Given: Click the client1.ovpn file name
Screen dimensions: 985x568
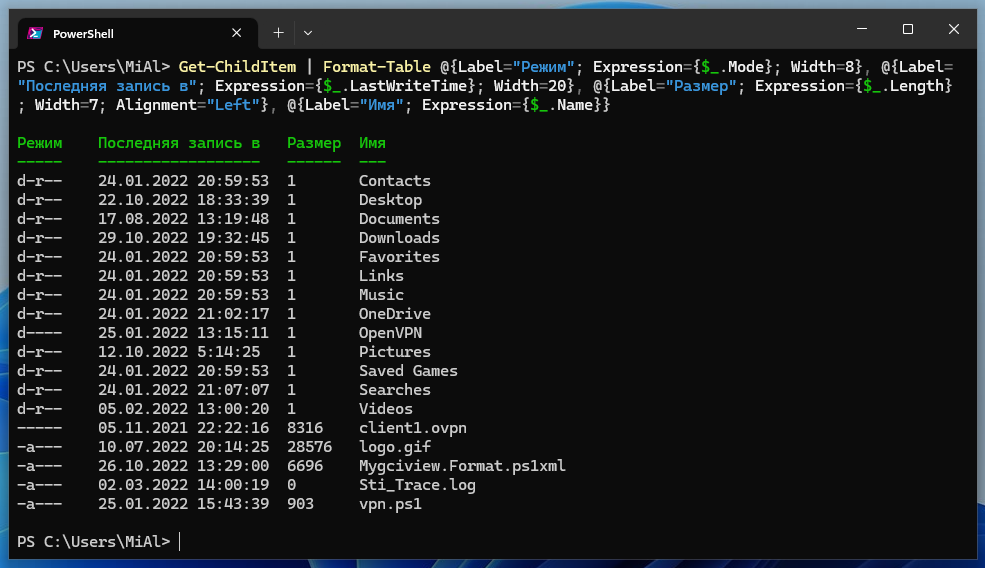Looking at the screenshot, I should pyautogui.click(x=412, y=428).
